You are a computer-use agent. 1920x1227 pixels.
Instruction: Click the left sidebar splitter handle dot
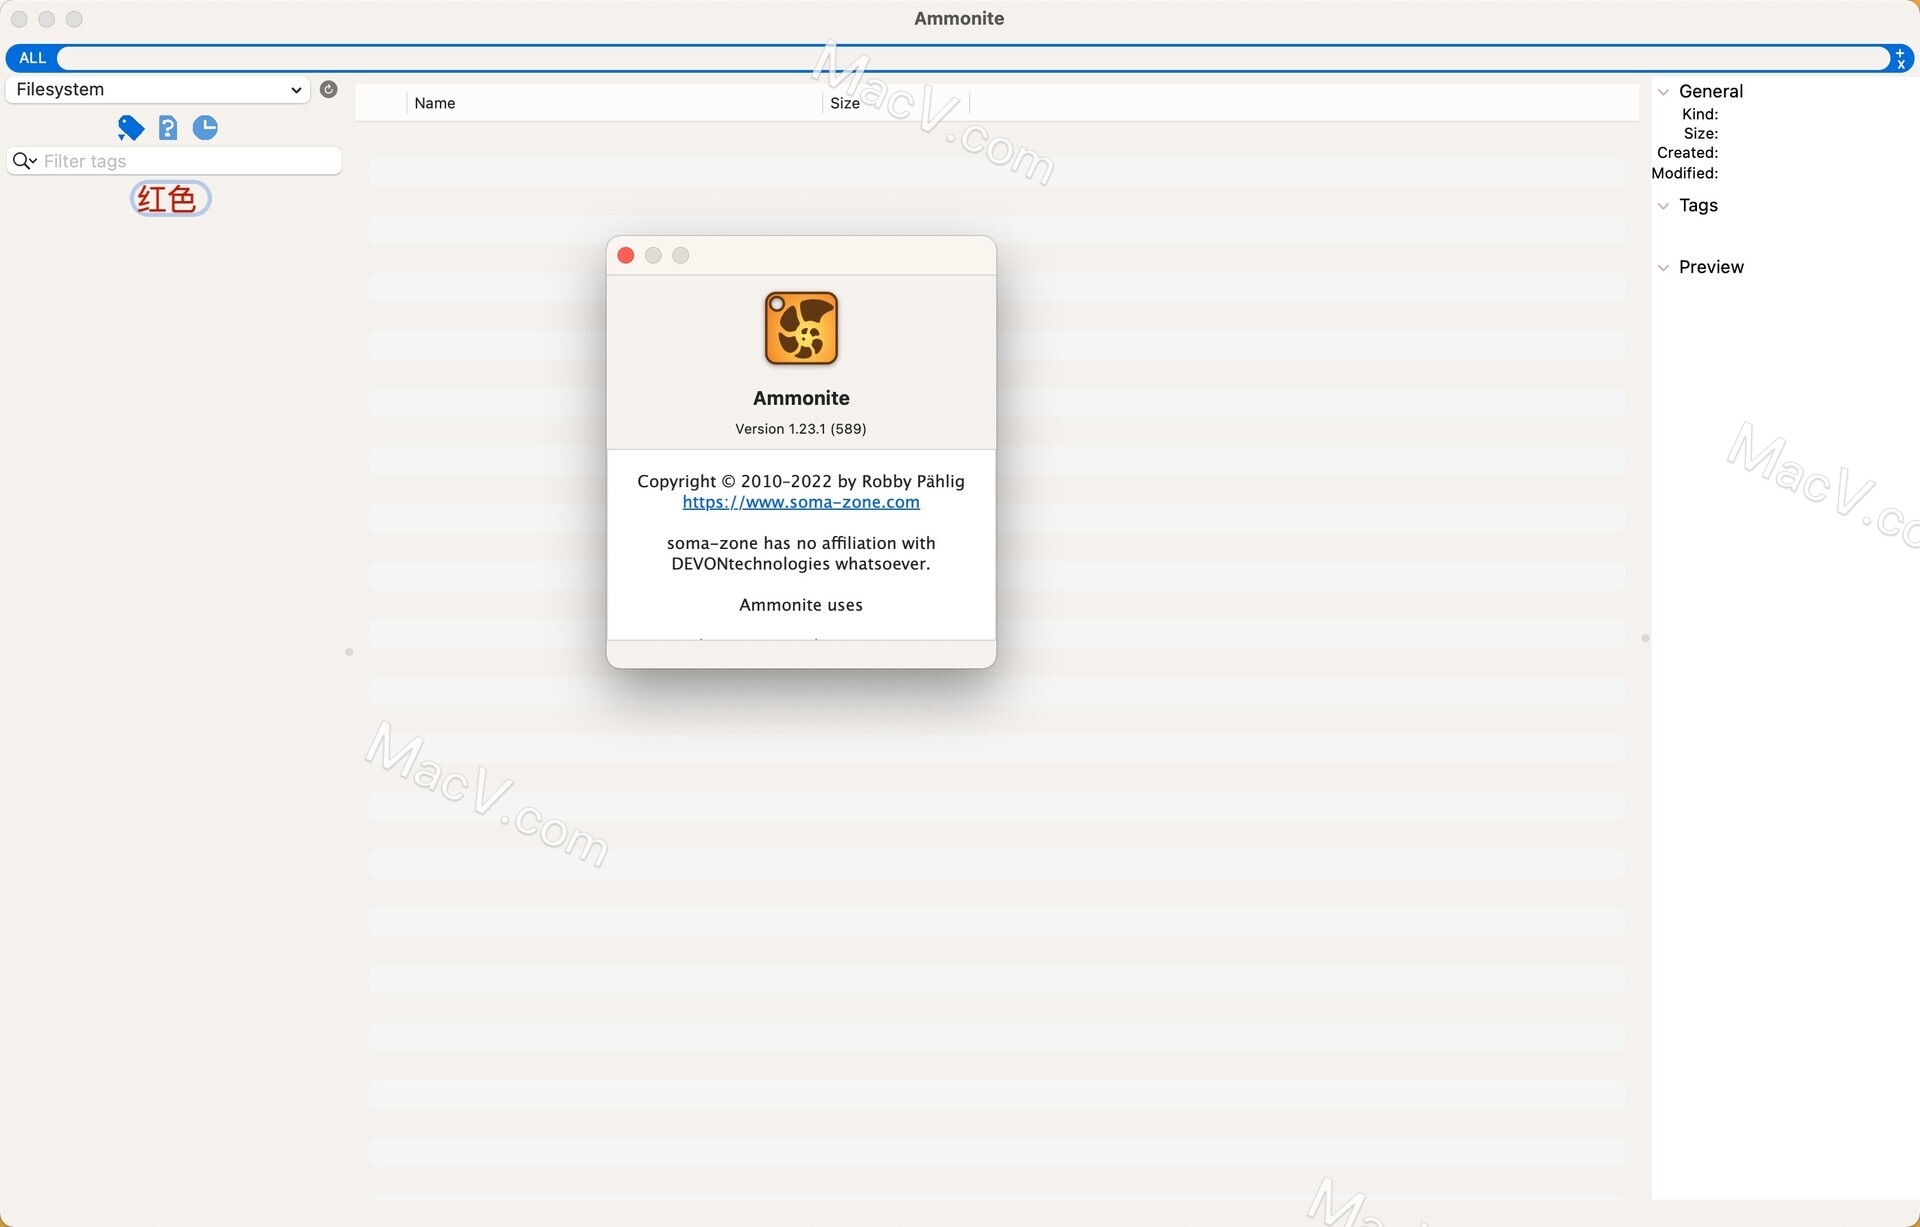pyautogui.click(x=349, y=652)
